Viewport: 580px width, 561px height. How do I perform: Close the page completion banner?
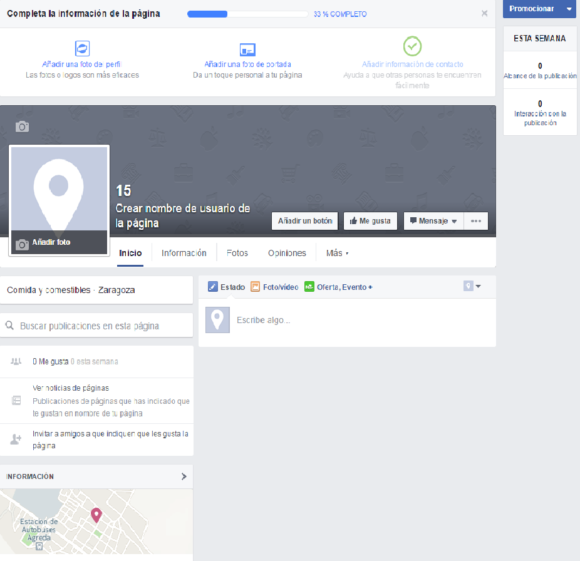484,14
